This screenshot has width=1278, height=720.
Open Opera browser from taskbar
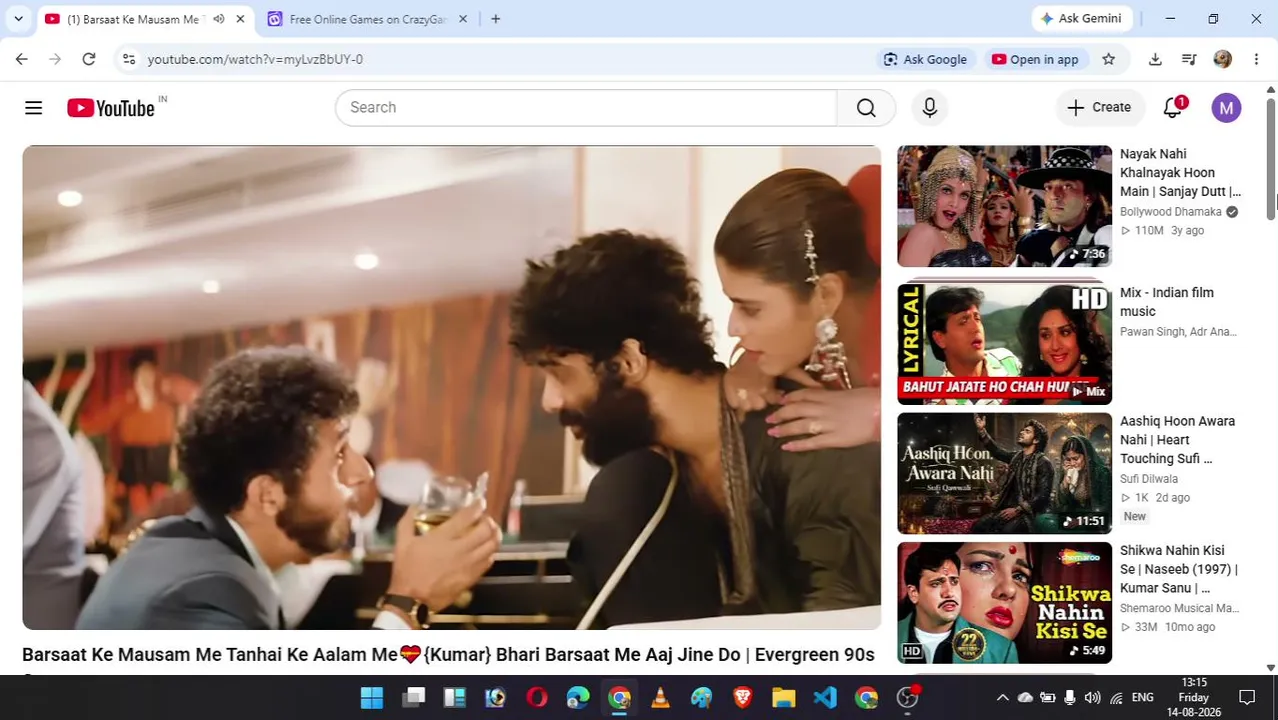(537, 697)
